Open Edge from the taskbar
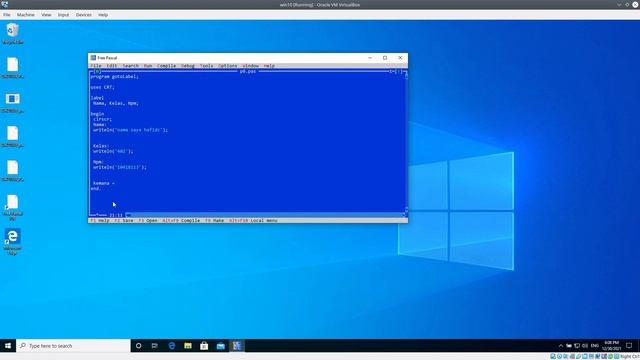This screenshot has width=640, height=360. point(171,346)
